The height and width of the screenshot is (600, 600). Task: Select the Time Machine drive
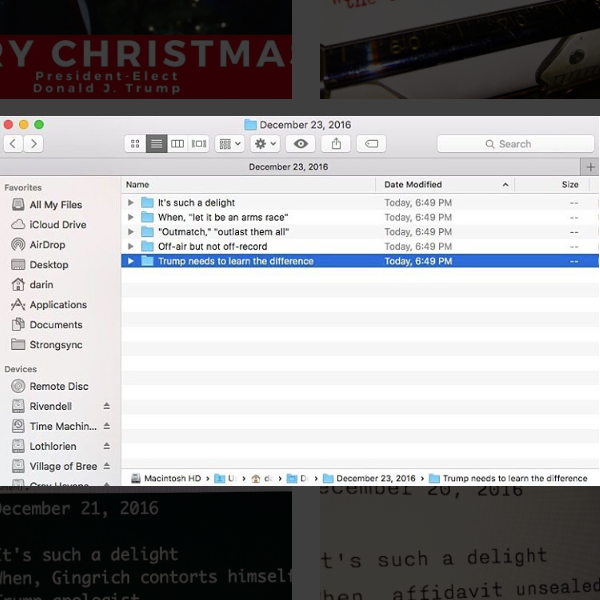coord(63,426)
